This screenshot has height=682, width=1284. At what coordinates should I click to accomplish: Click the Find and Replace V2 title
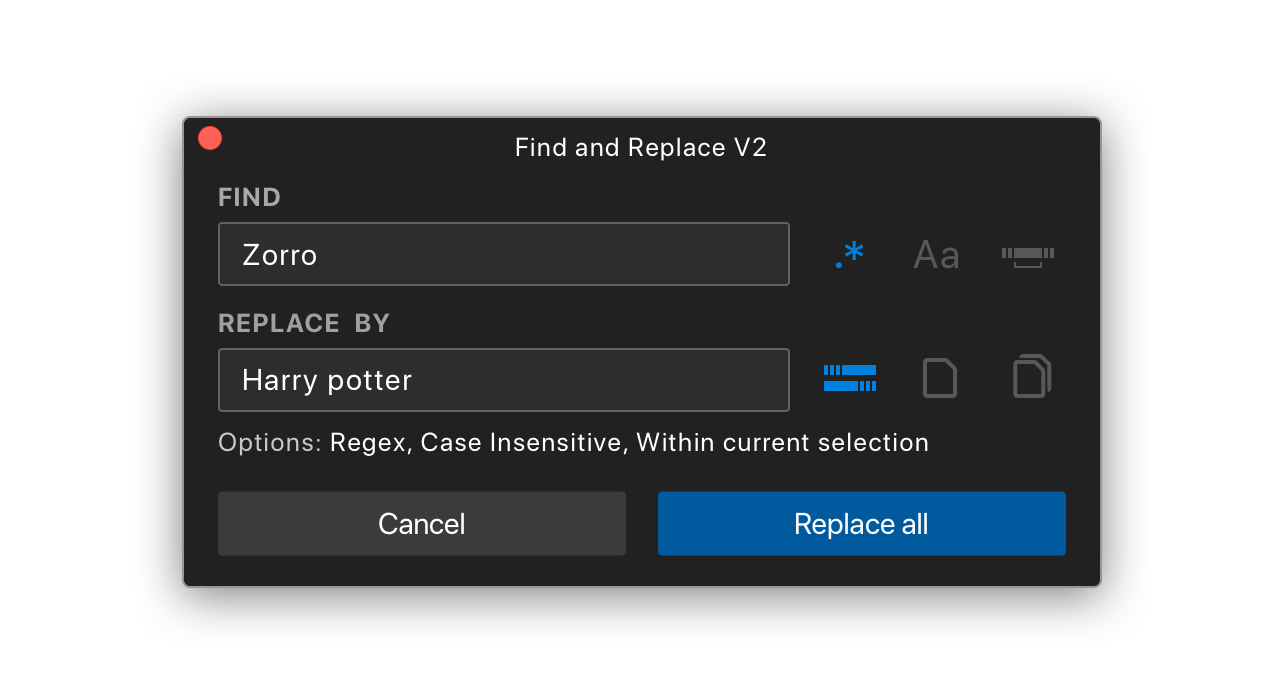641,148
